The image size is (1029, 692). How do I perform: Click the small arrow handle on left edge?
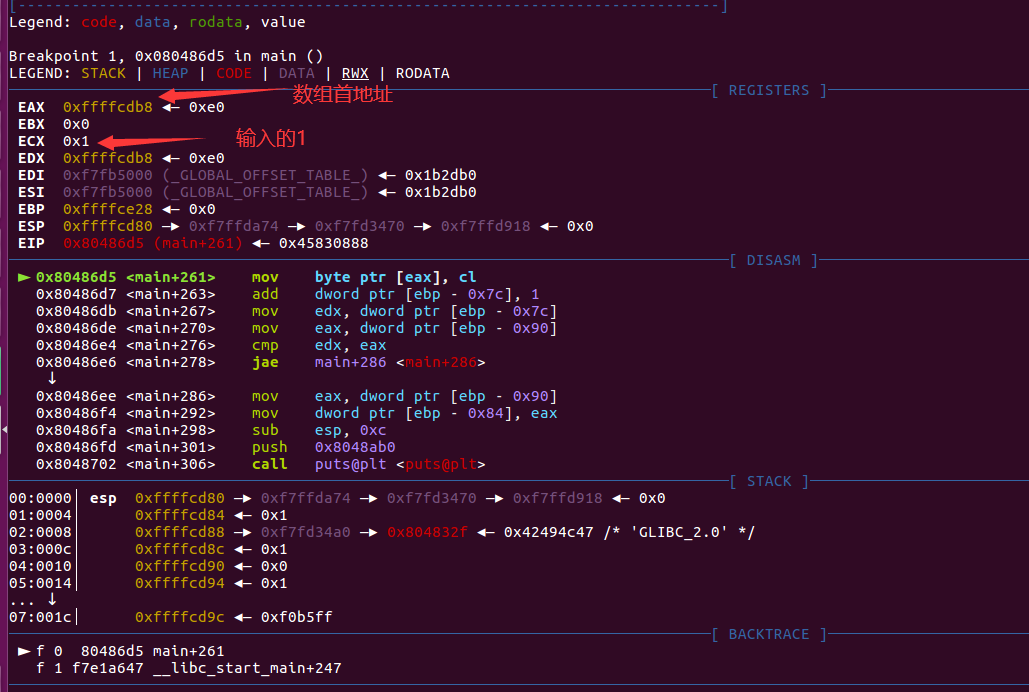(4, 429)
